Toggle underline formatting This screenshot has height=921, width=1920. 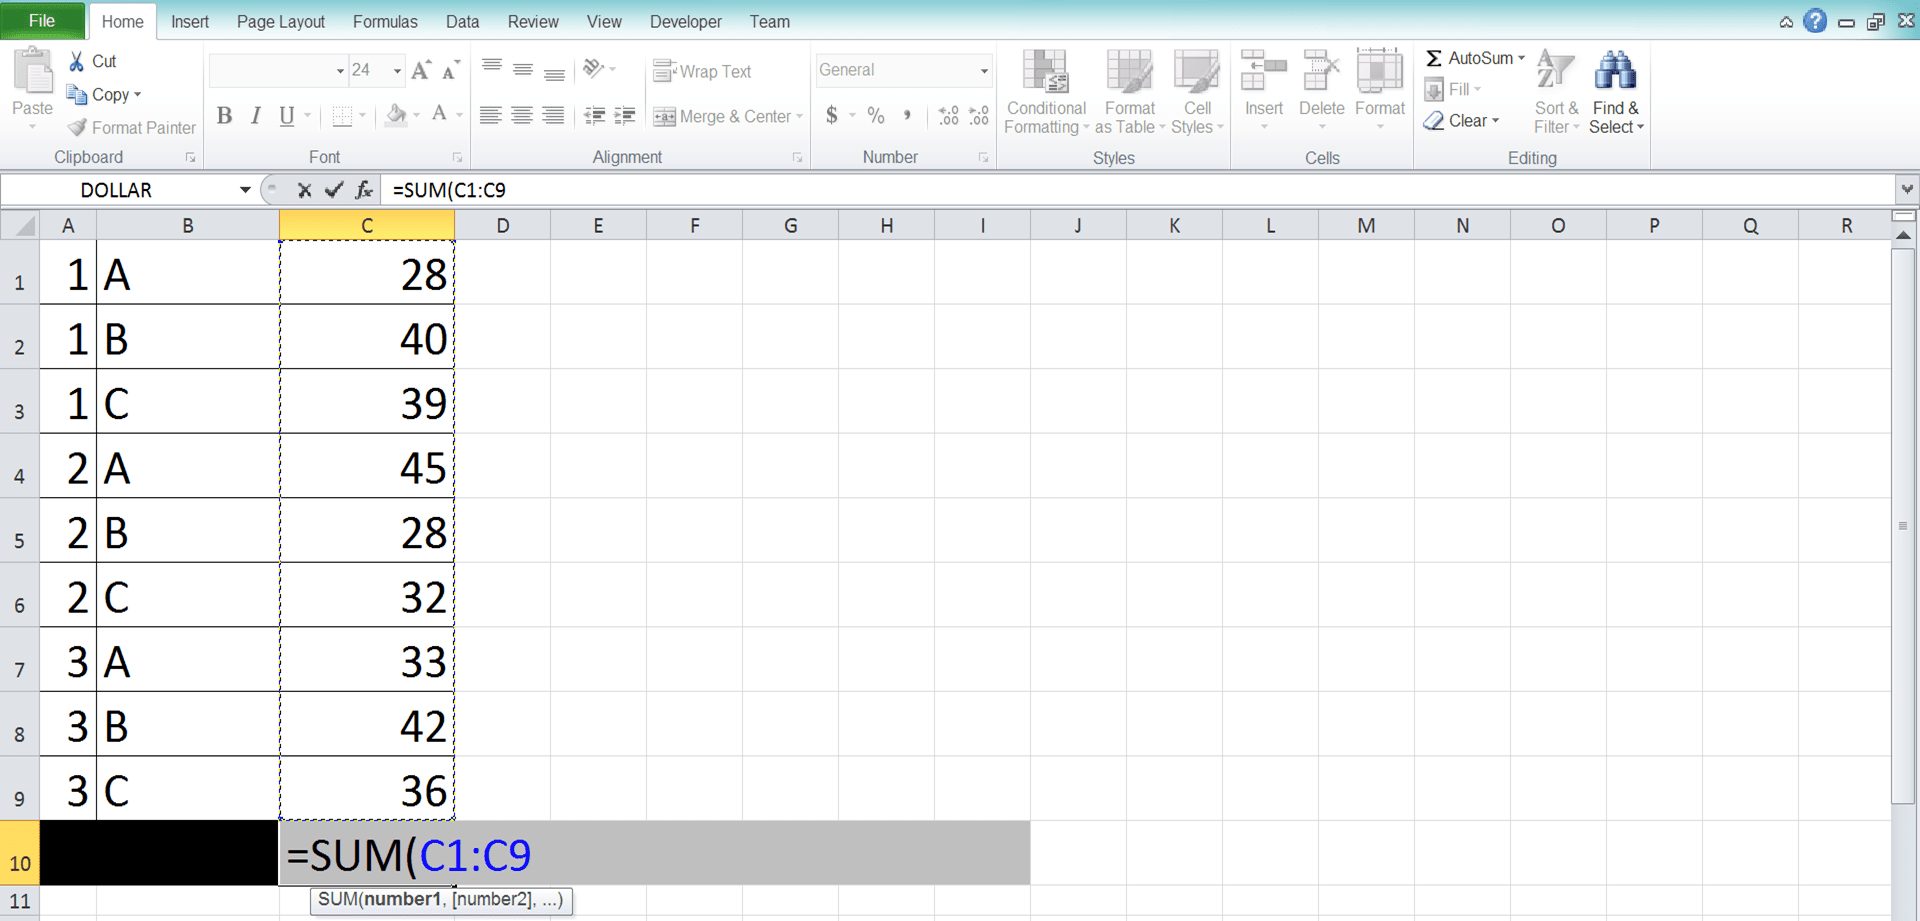pyautogui.click(x=286, y=116)
